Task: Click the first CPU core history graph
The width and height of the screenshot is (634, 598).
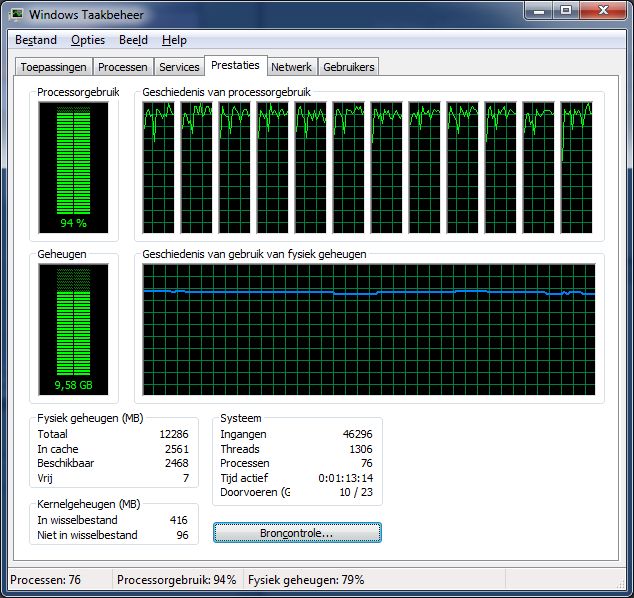Action: coord(158,167)
